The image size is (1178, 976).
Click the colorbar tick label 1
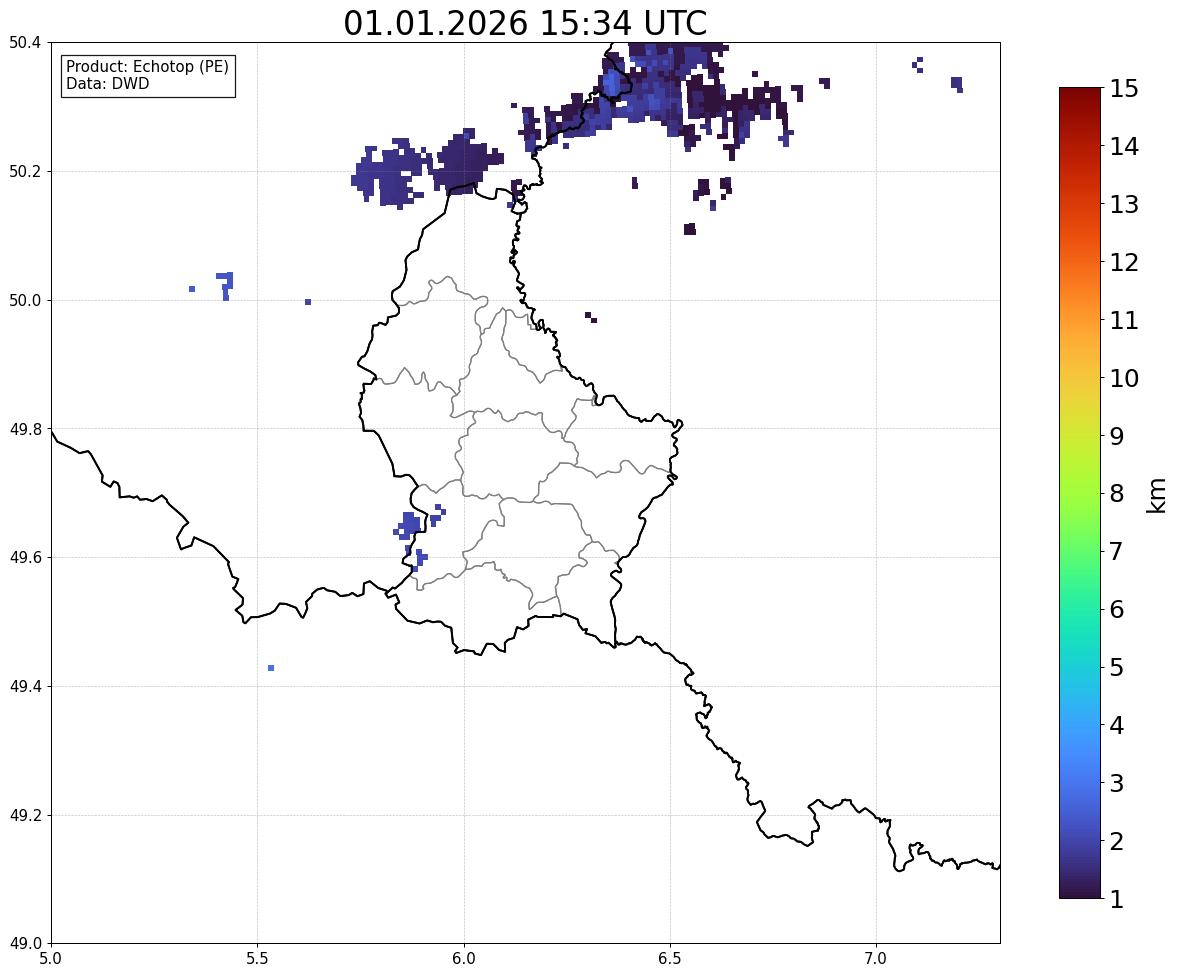coord(1116,899)
